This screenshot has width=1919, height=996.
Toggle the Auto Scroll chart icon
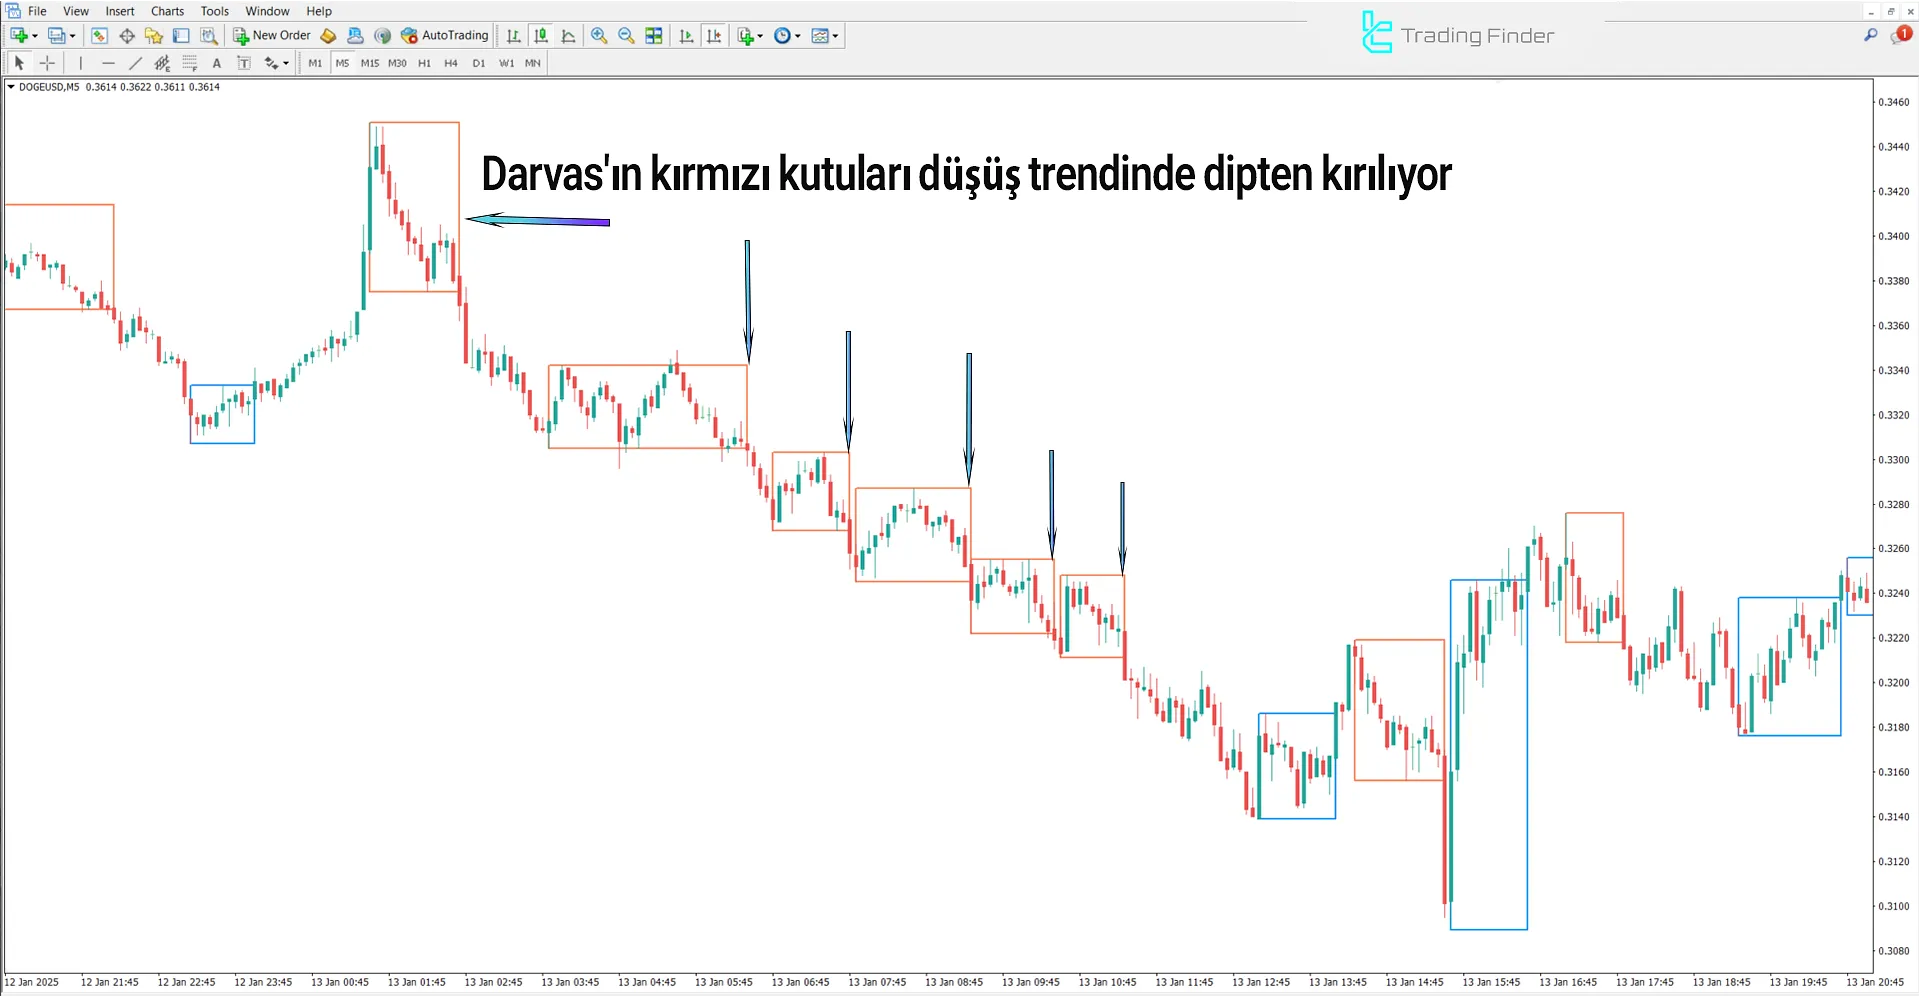point(686,36)
